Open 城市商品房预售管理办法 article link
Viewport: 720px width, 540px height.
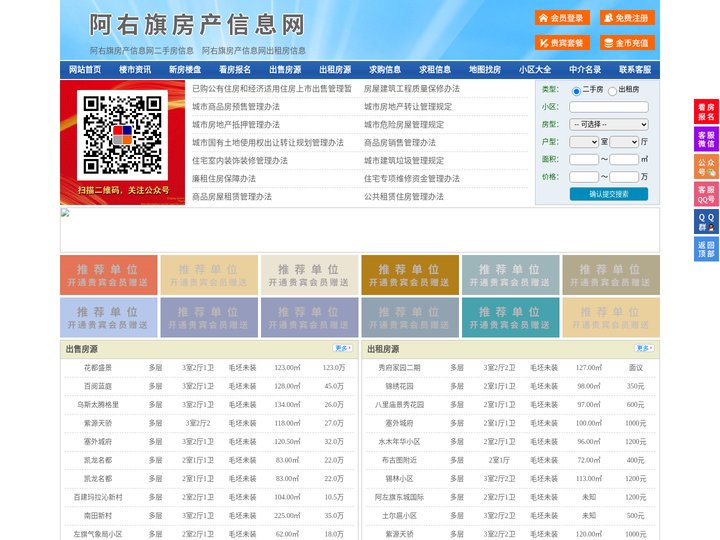pos(236,107)
